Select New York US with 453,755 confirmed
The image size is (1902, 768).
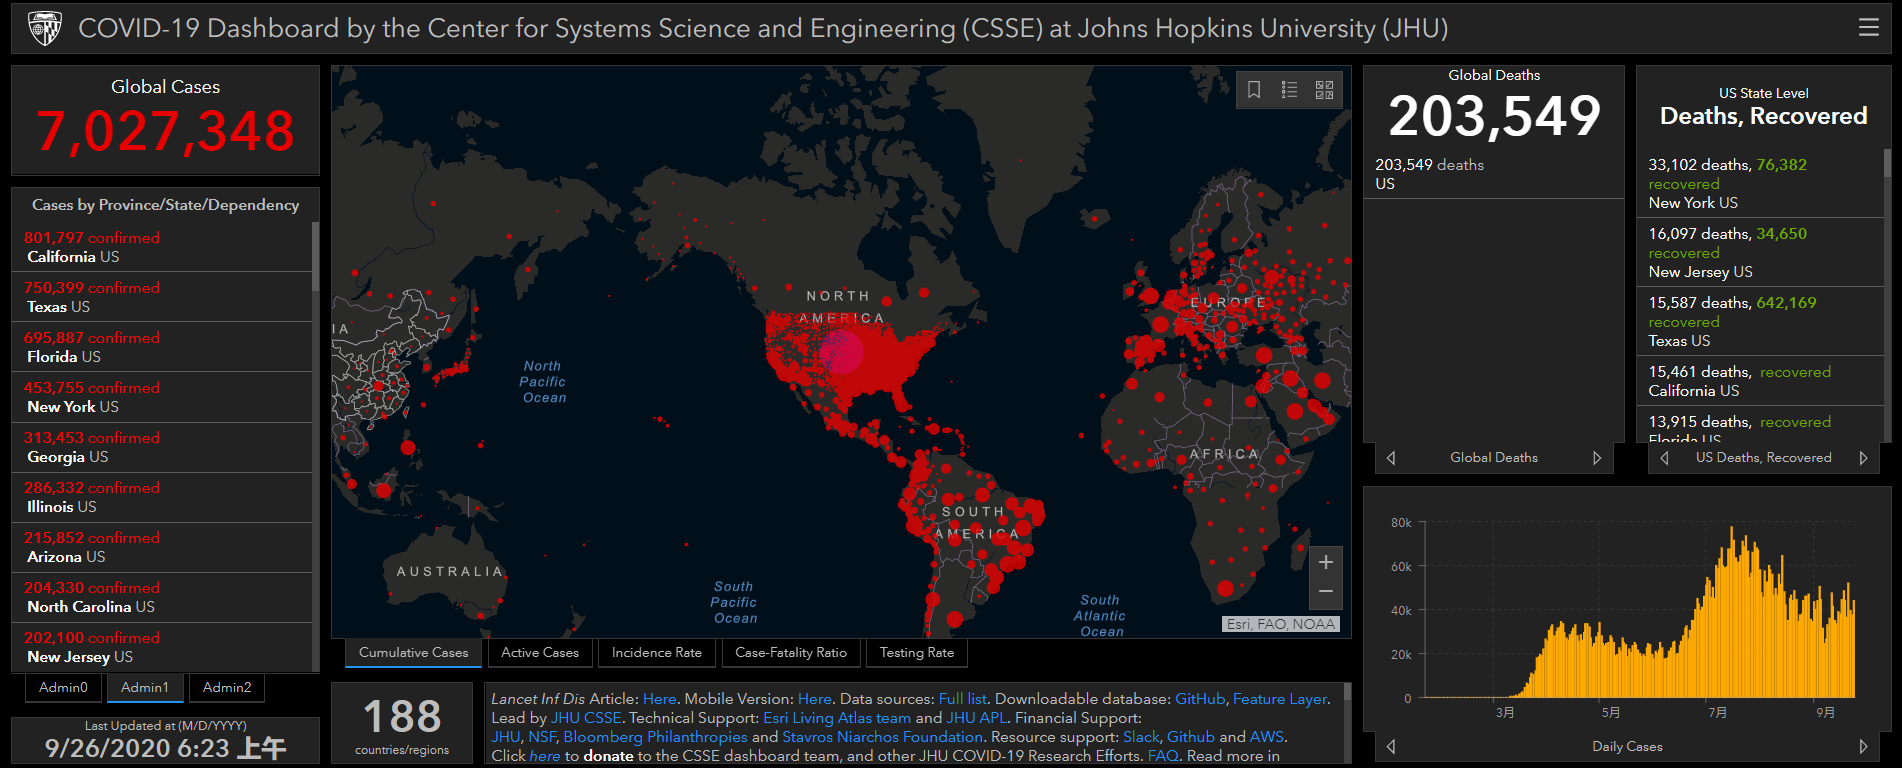tap(162, 397)
